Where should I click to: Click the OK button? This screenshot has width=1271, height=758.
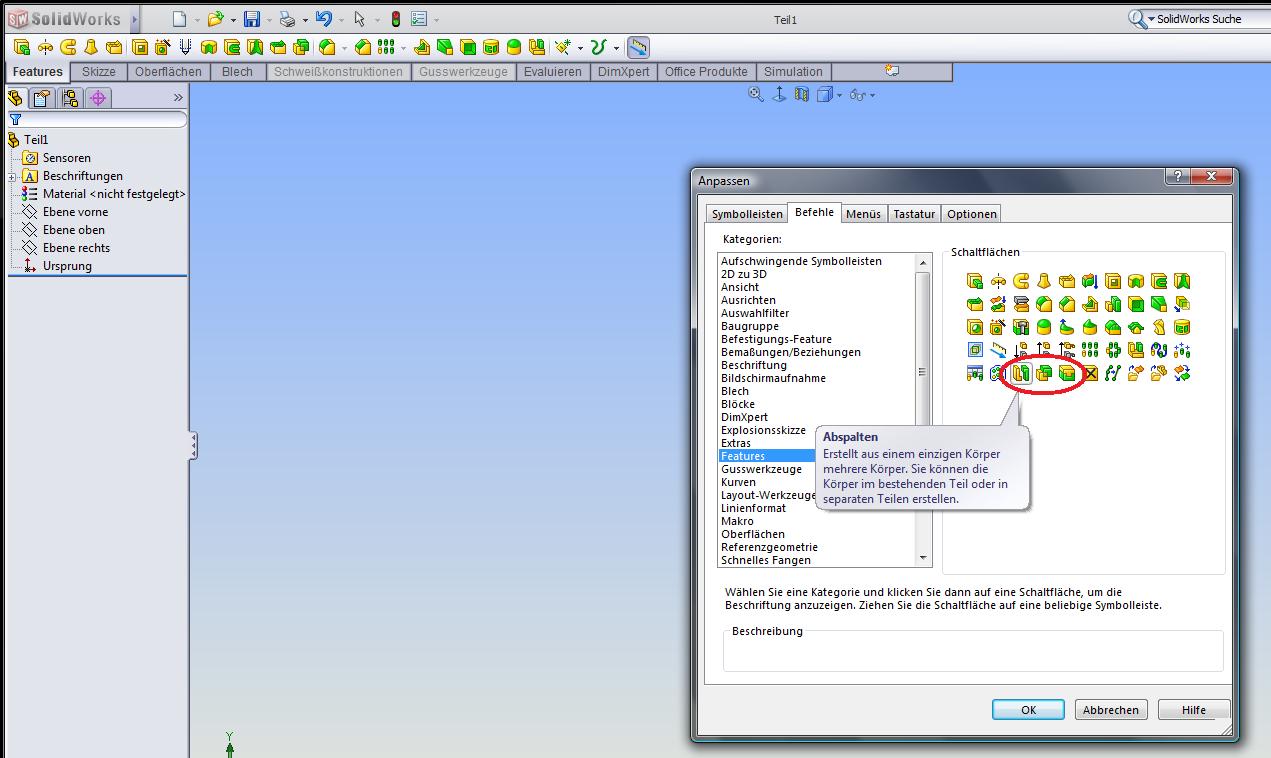1028,710
